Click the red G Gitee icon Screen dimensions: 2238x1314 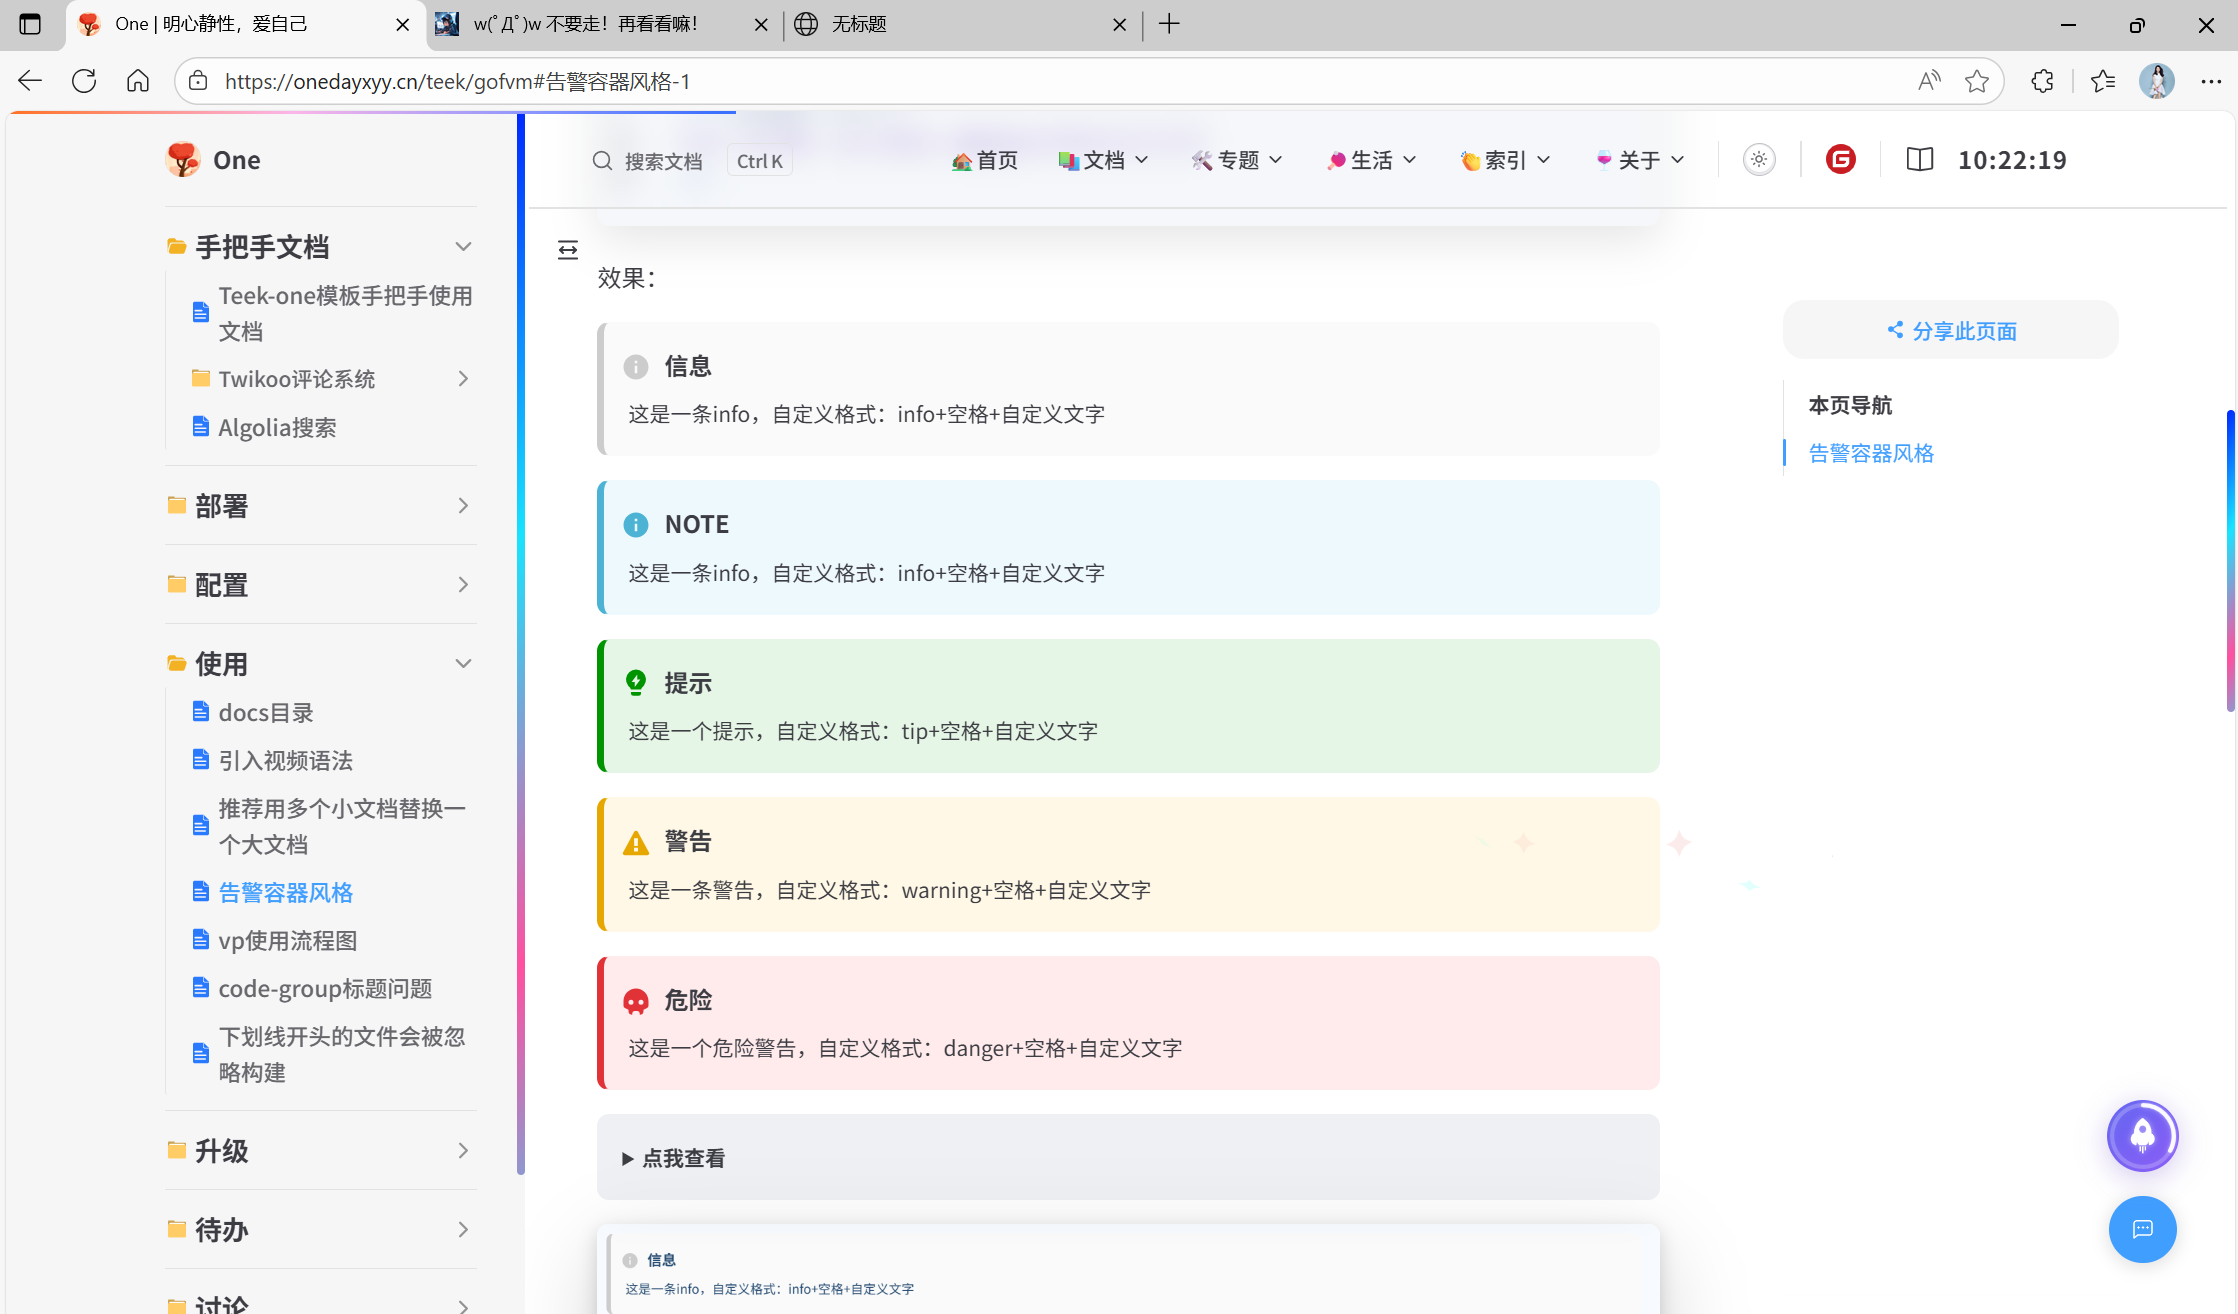tap(1840, 160)
